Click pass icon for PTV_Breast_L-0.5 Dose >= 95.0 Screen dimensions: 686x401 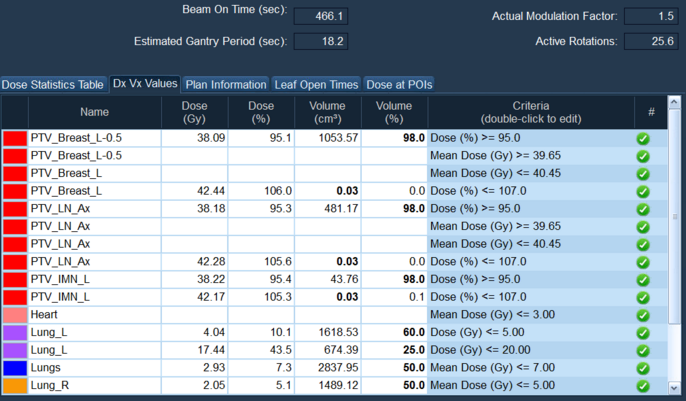click(643, 138)
